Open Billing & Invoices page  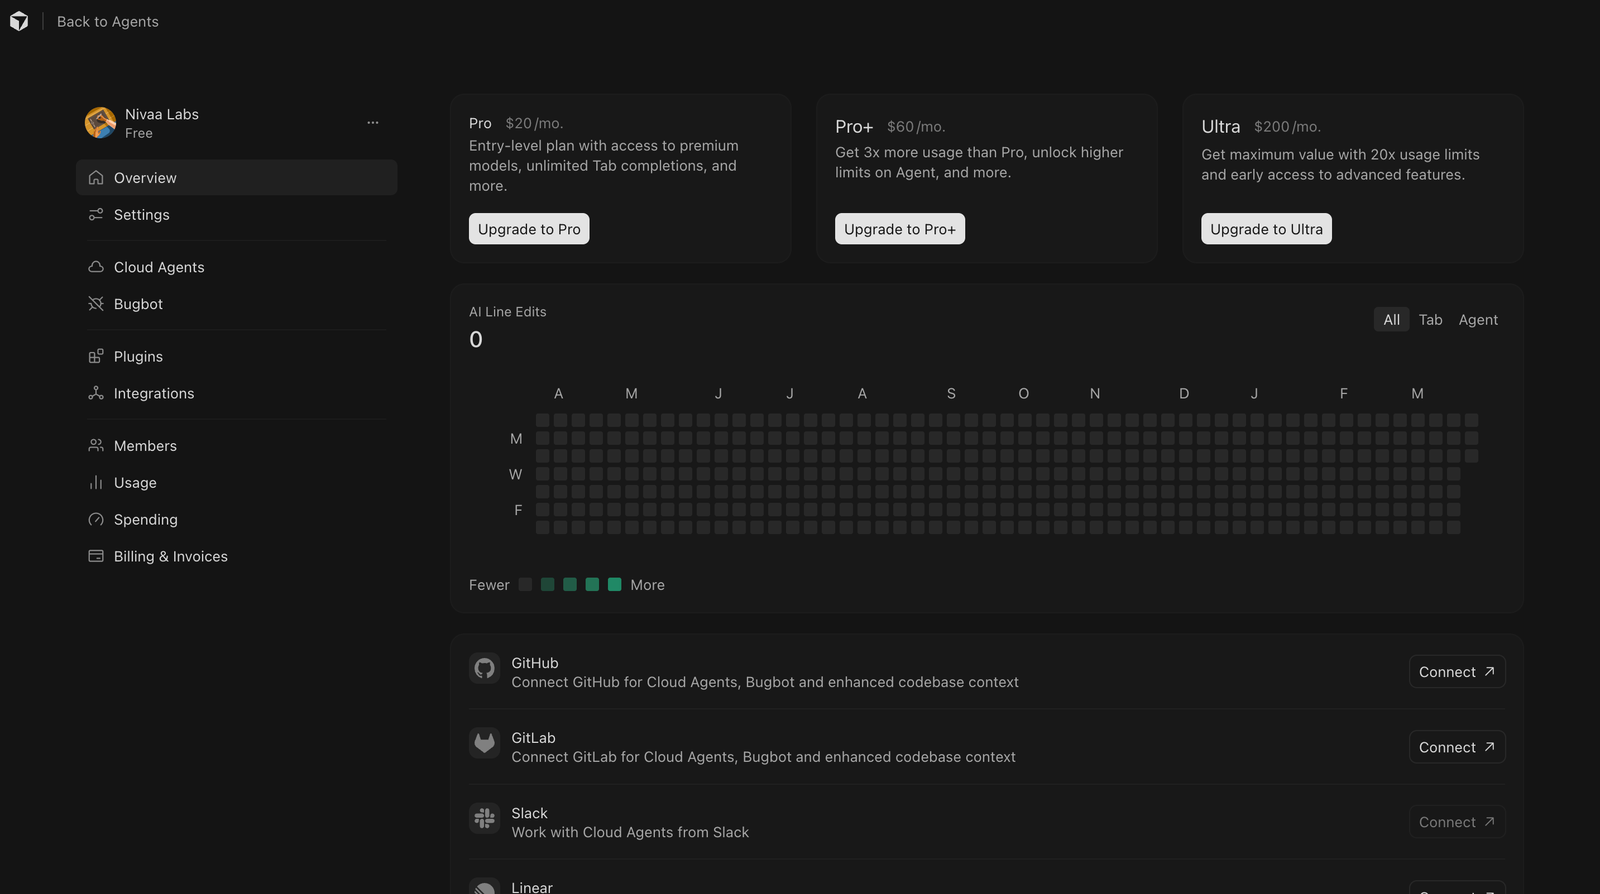click(171, 557)
